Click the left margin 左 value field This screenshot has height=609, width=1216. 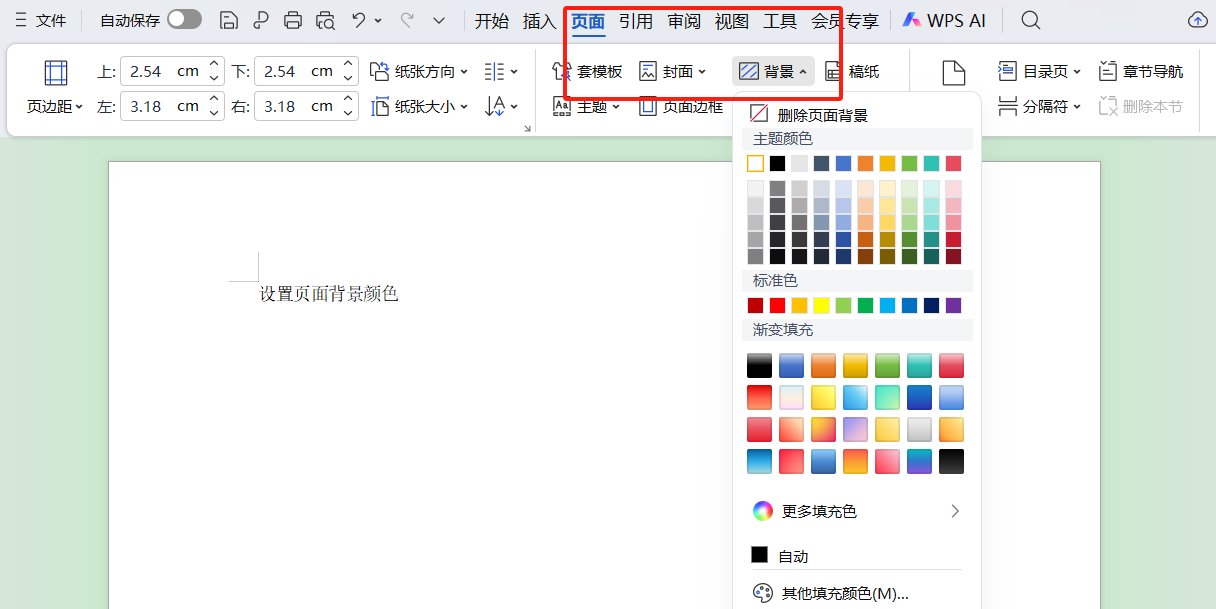(x=161, y=106)
